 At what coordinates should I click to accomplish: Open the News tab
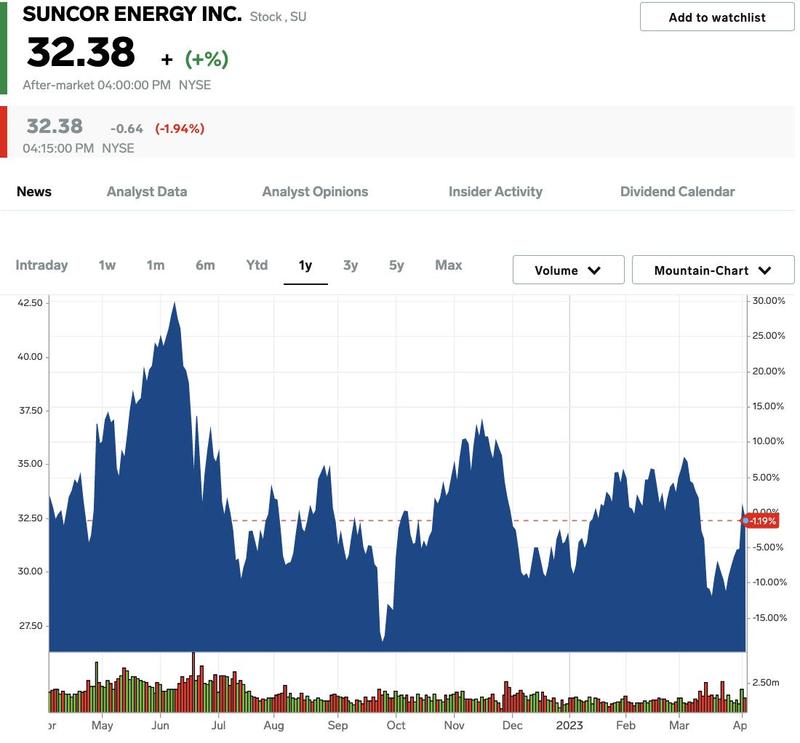pos(34,191)
